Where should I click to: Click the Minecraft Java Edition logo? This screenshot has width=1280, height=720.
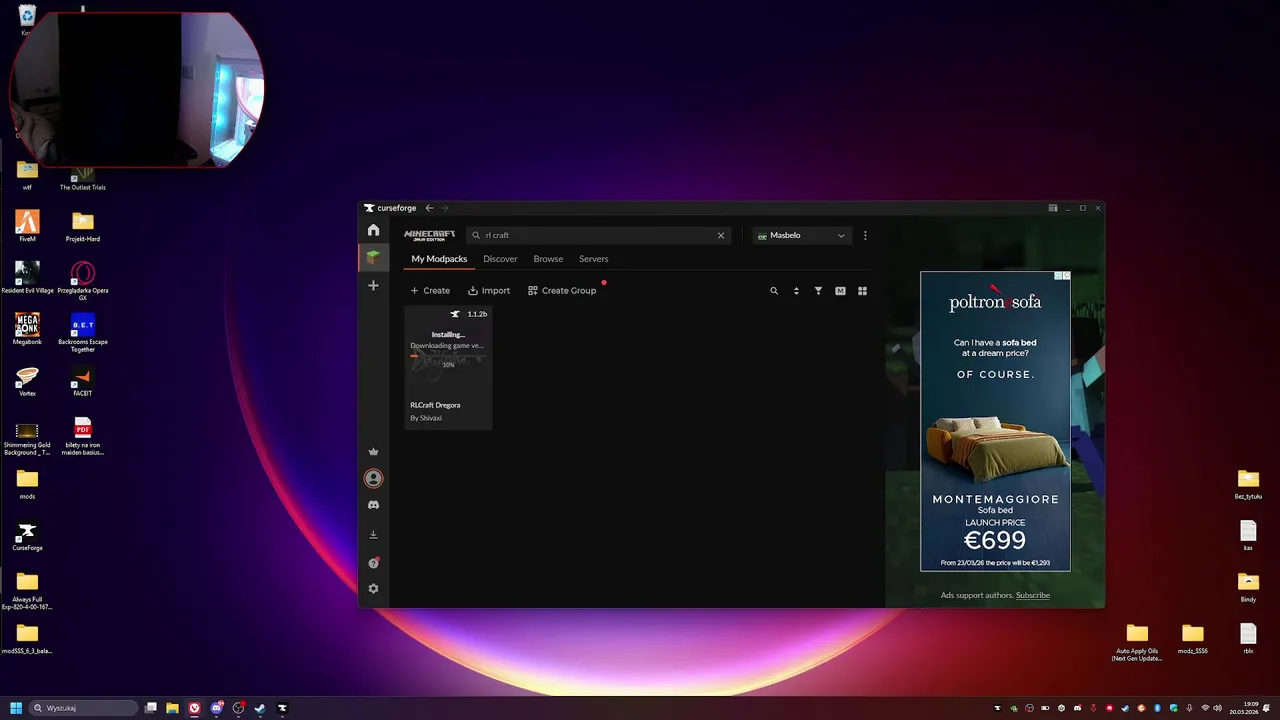429,235
